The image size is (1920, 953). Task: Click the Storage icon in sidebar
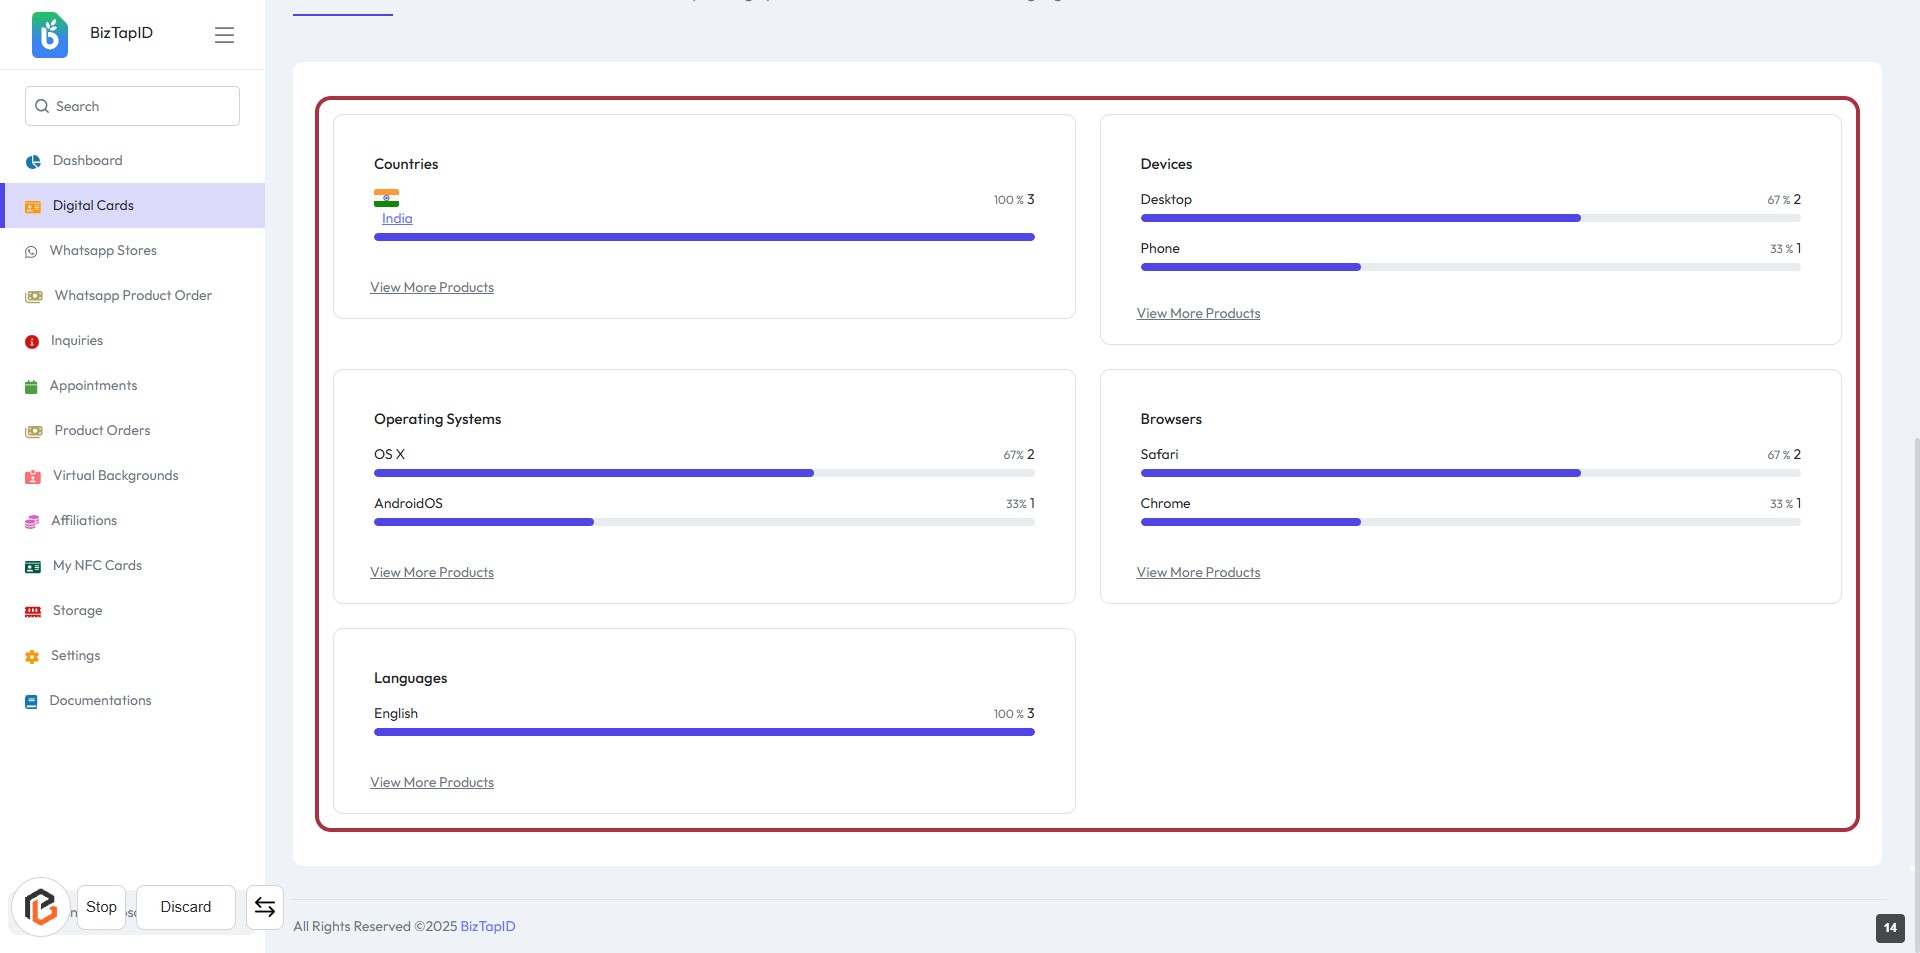click(33, 611)
